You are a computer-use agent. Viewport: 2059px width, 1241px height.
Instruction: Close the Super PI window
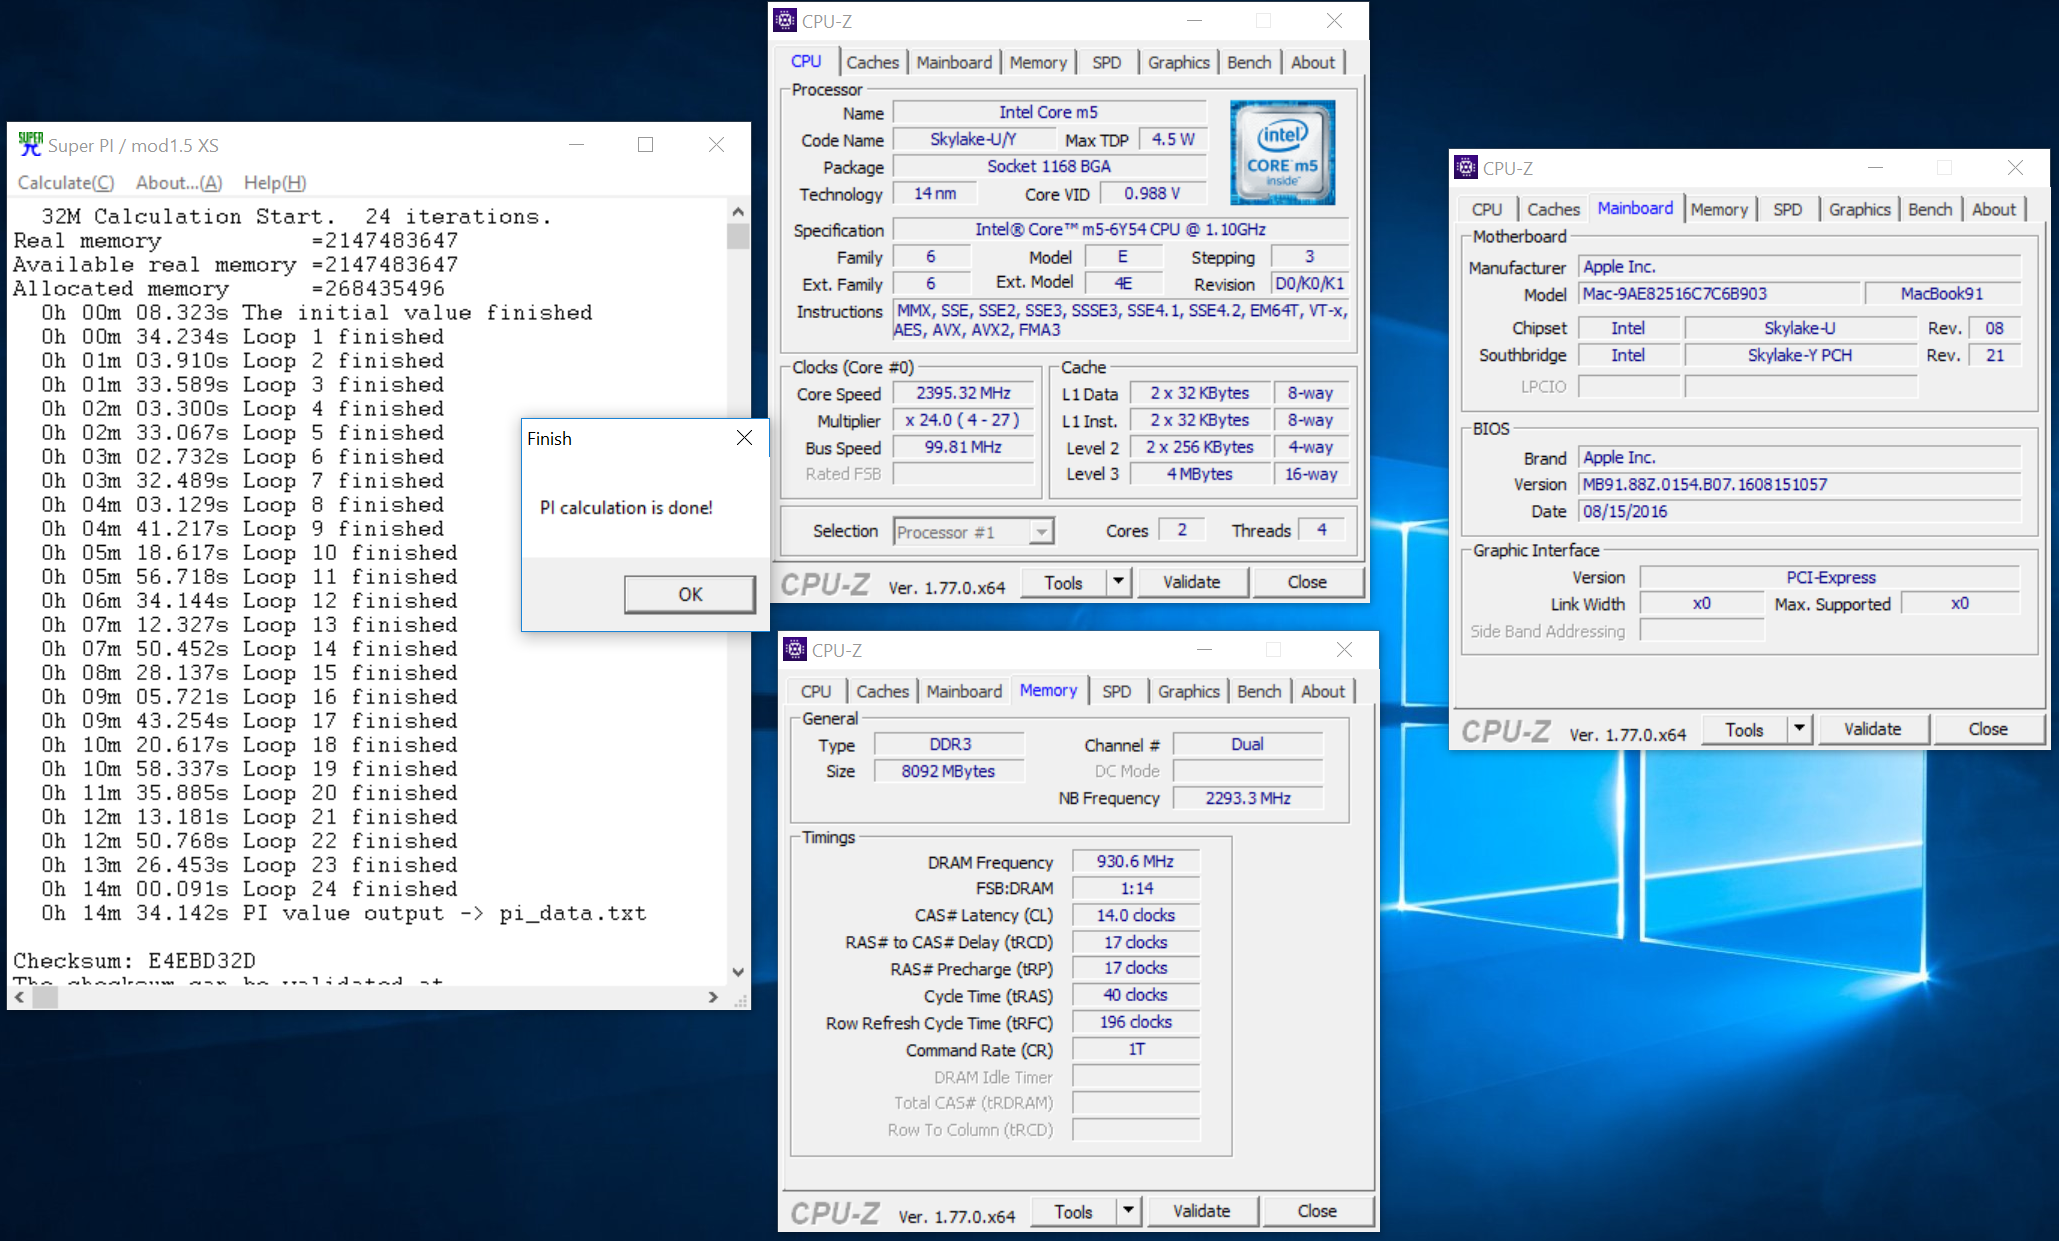[716, 145]
